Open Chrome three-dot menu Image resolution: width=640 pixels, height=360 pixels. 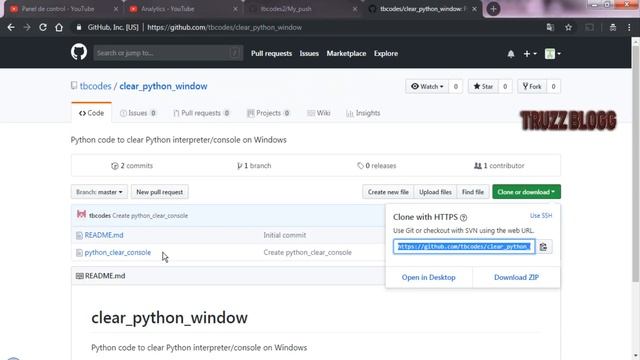tap(629, 27)
